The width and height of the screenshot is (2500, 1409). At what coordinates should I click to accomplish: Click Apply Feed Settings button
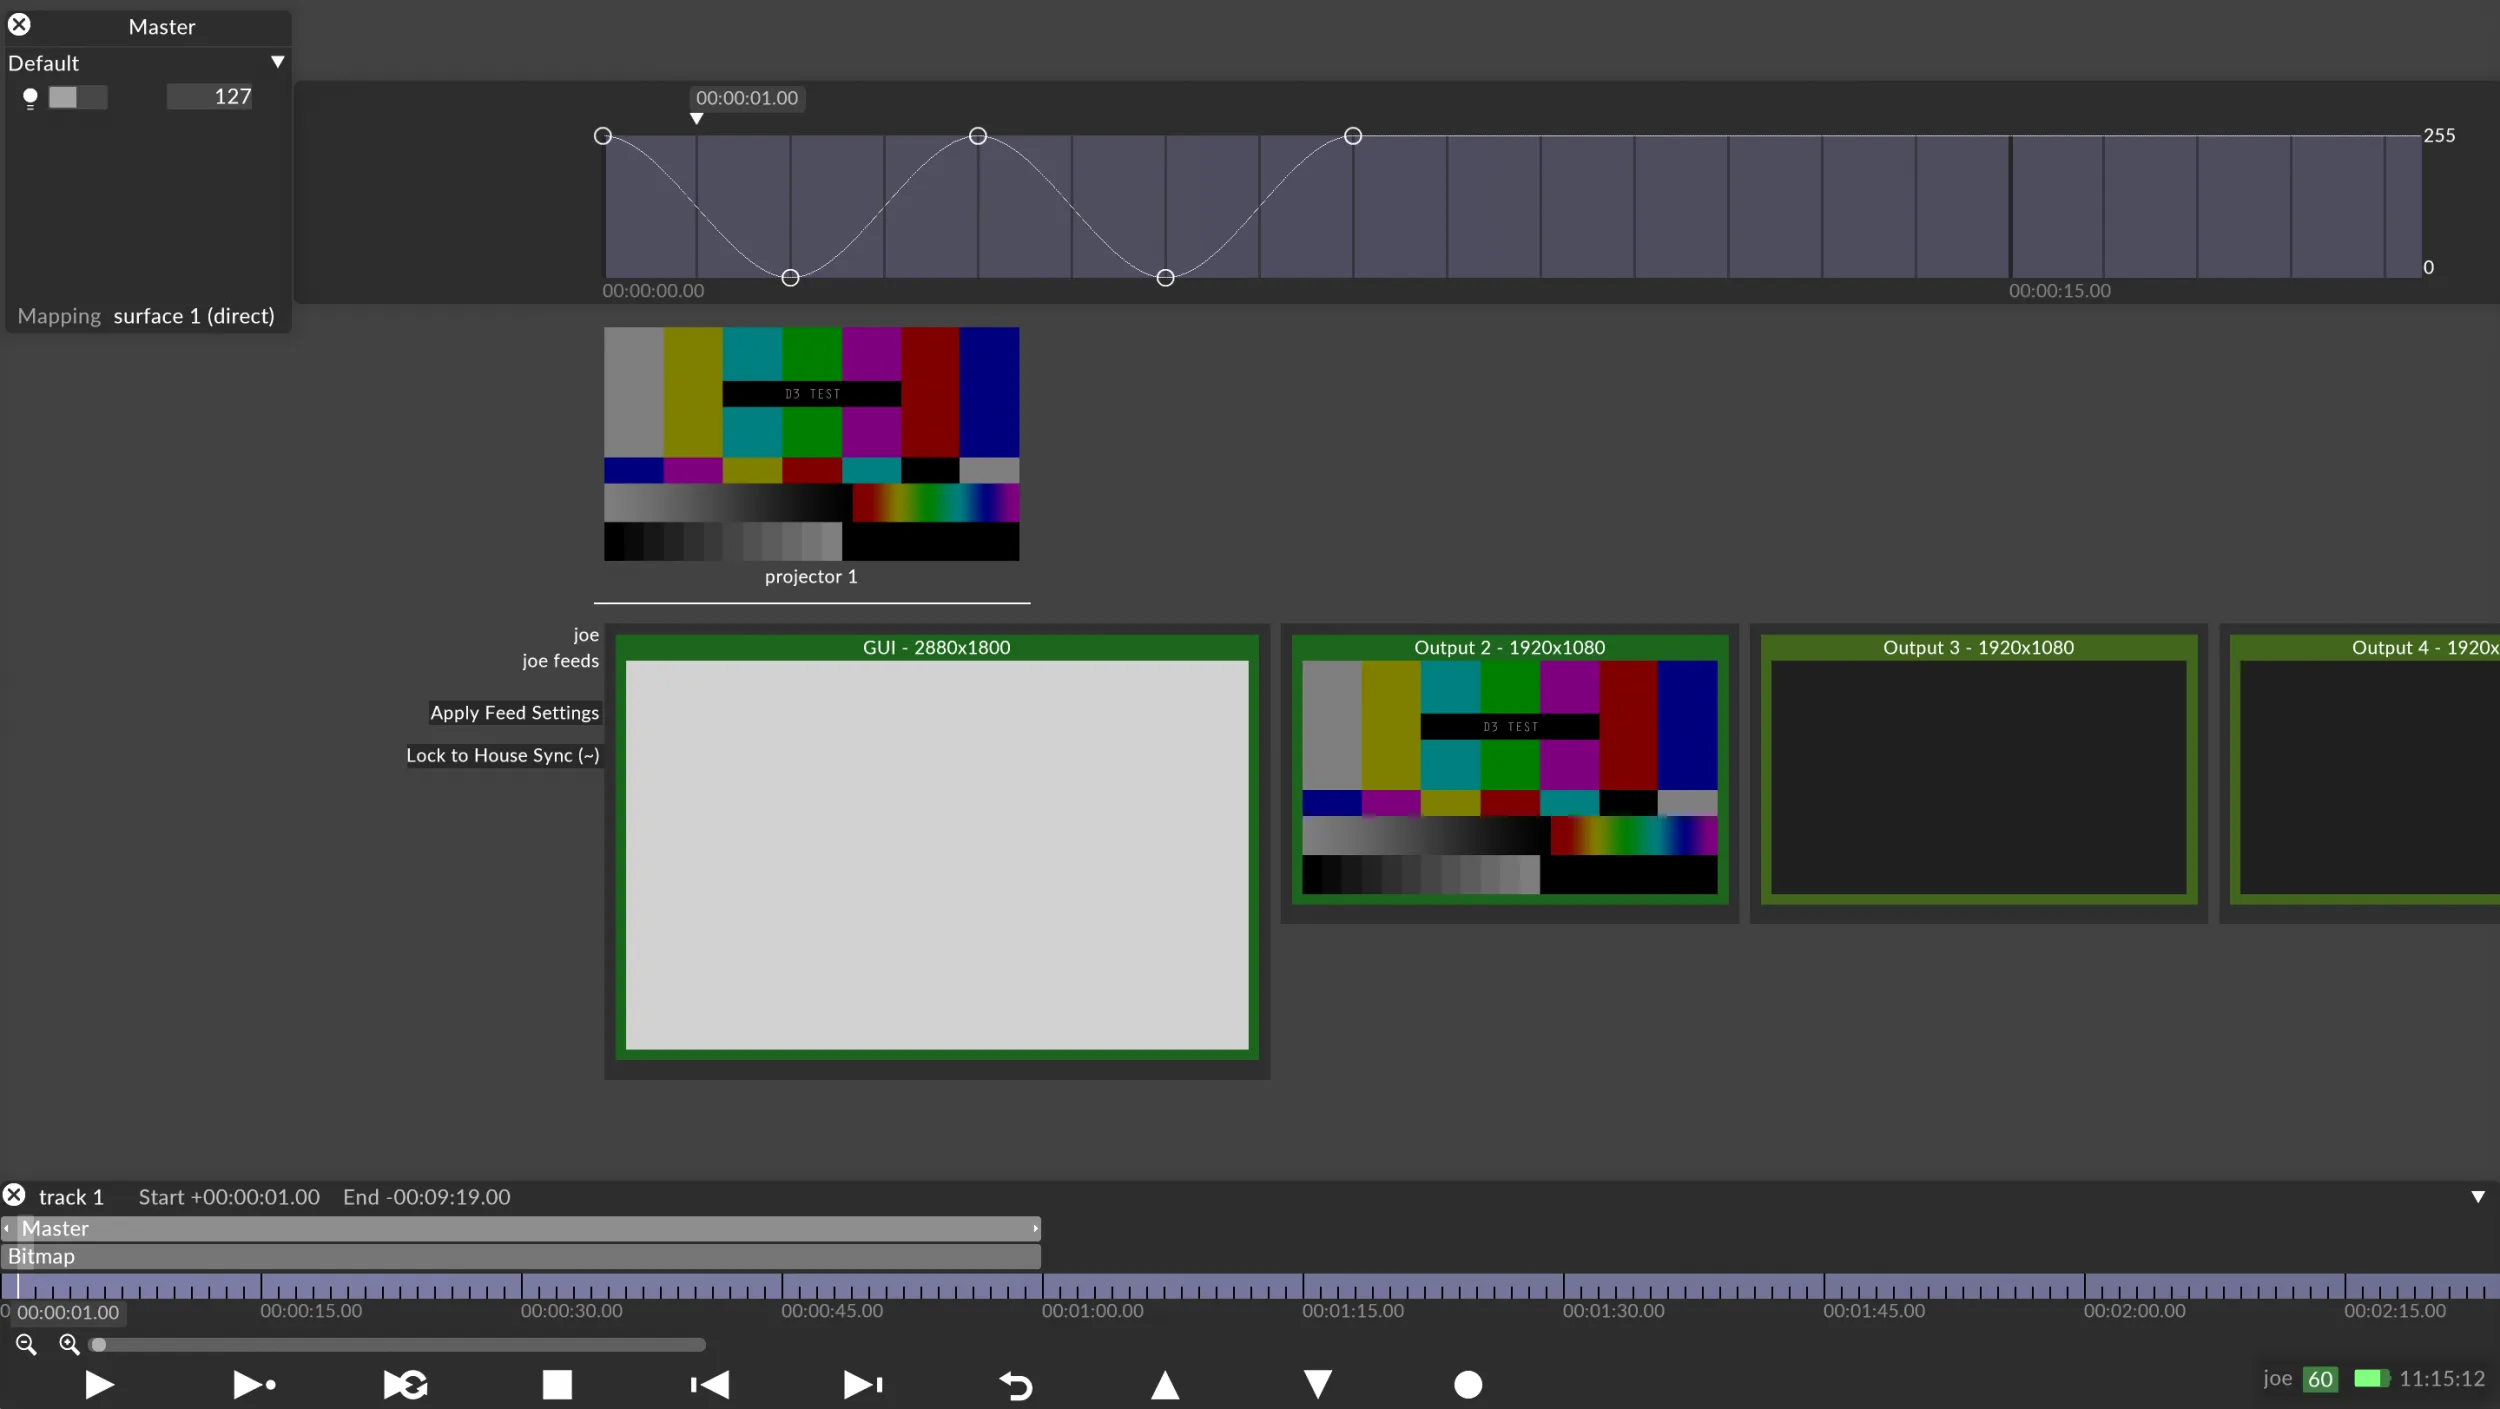[514, 712]
